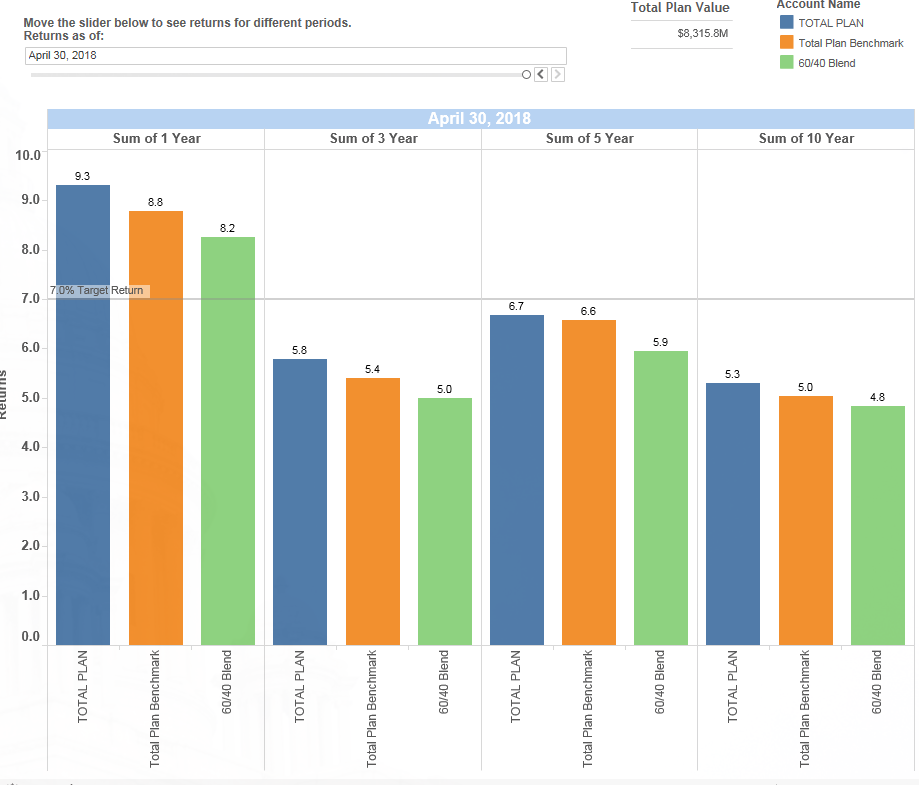Image resolution: width=919 pixels, height=785 pixels.
Task: Click the 'Sum of 5 Year' column header
Action: point(590,138)
